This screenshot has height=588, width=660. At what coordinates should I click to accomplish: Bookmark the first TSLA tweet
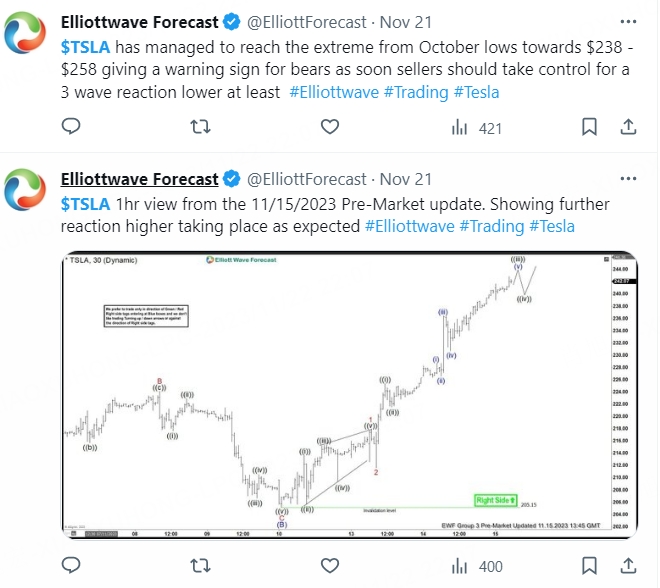click(x=590, y=127)
